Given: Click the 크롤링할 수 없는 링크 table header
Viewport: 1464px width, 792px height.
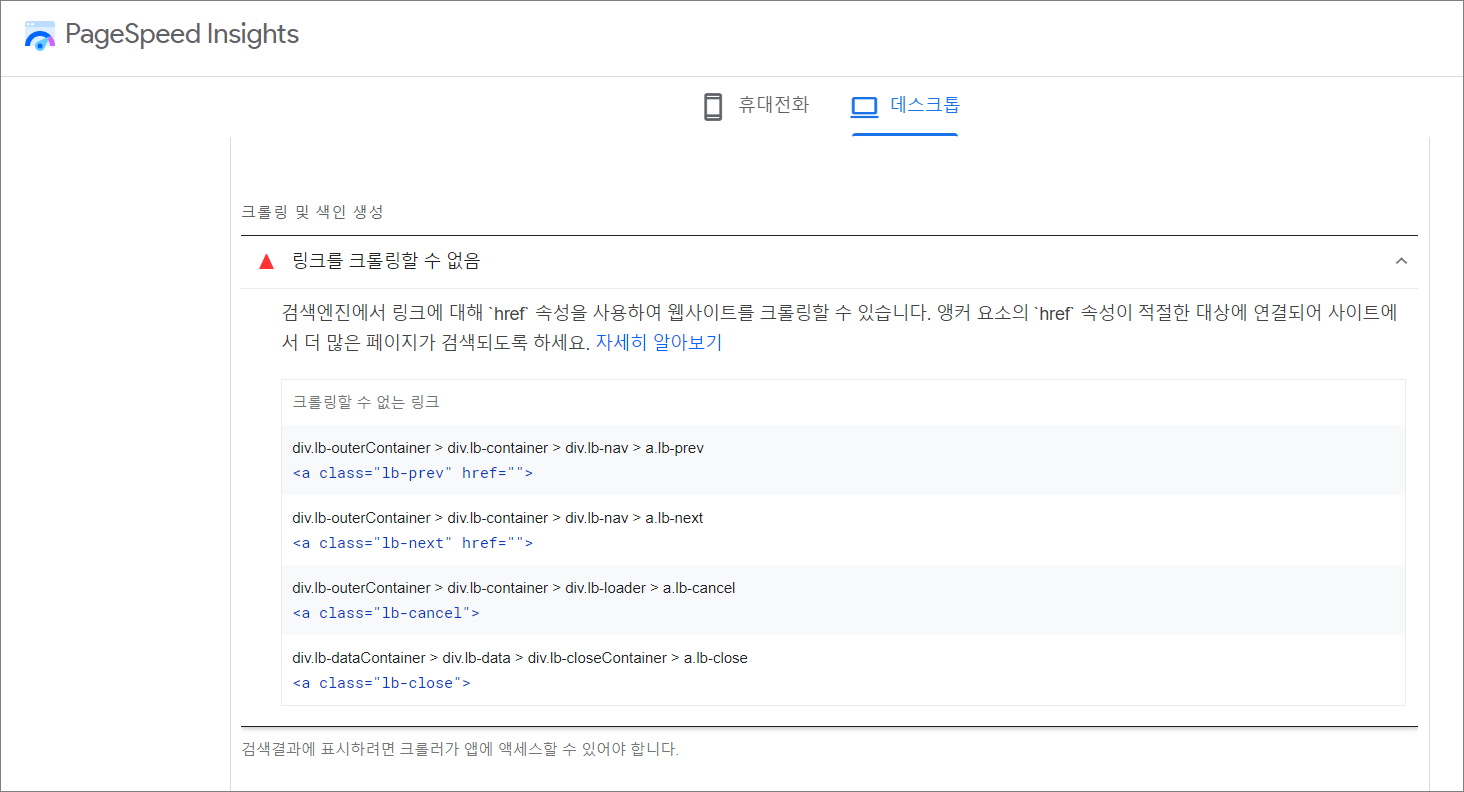Looking at the screenshot, I should pyautogui.click(x=366, y=402).
